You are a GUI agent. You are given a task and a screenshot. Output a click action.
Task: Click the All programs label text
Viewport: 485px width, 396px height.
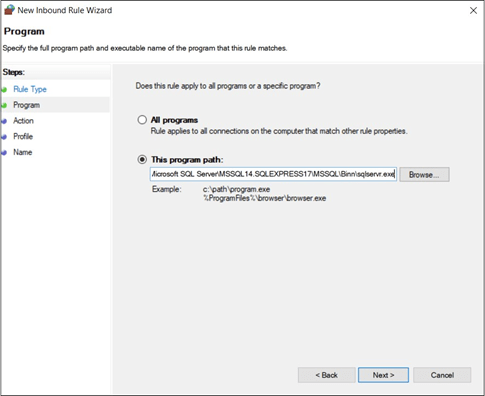pos(174,120)
